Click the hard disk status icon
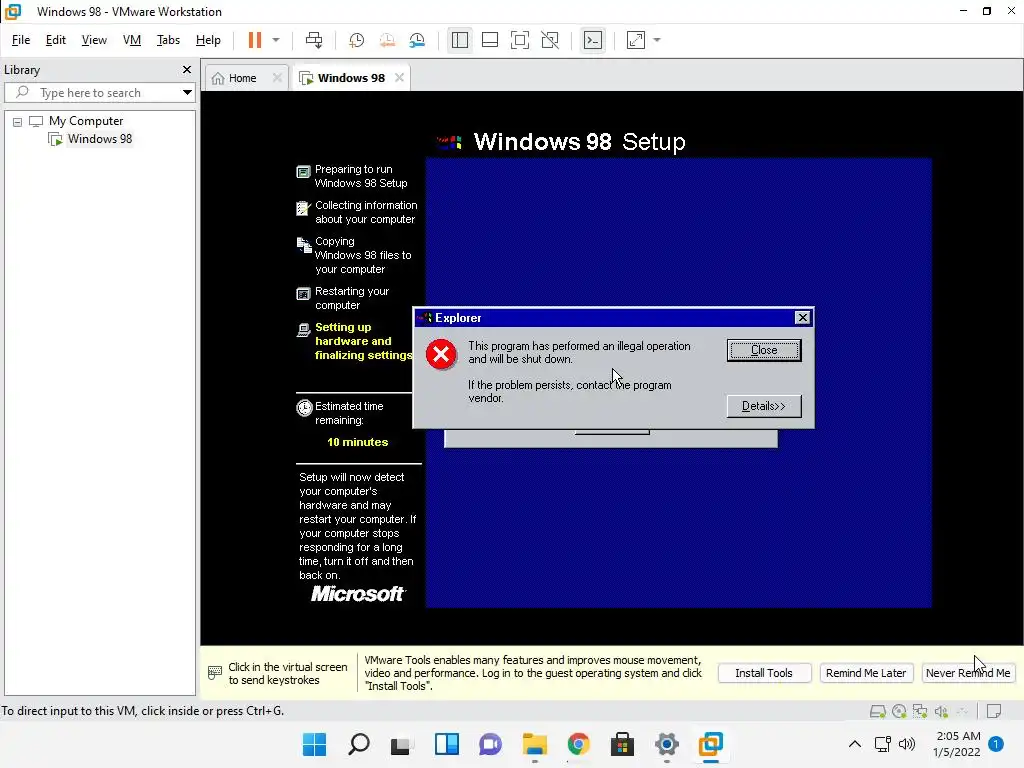This screenshot has width=1024, height=768. click(878, 711)
